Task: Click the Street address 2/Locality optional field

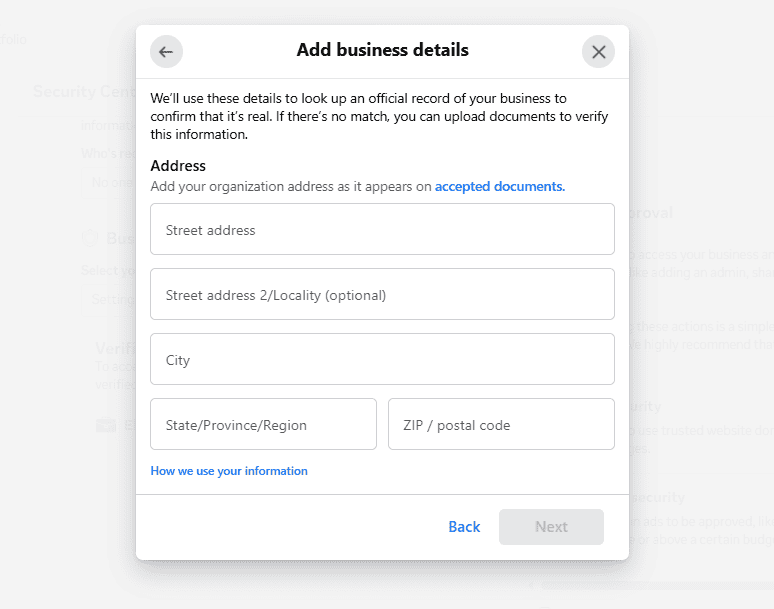Action: [382, 295]
